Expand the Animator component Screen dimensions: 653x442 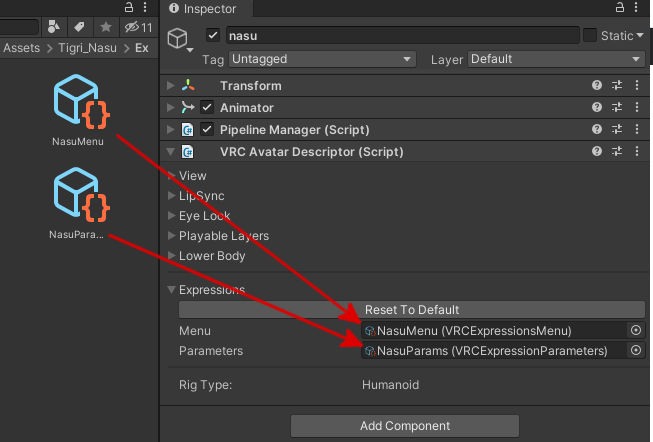(x=170, y=107)
